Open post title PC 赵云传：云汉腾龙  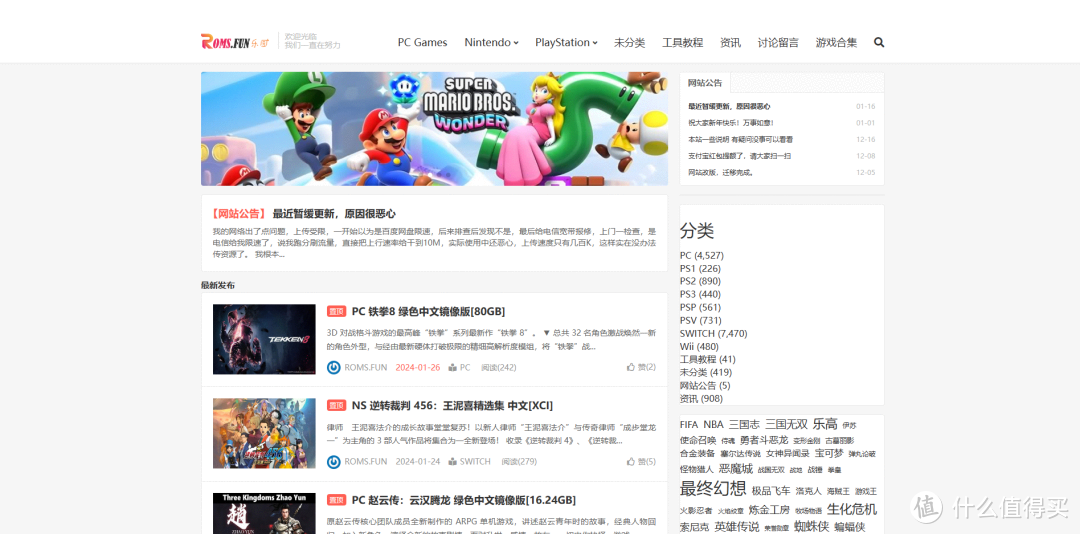[464, 500]
